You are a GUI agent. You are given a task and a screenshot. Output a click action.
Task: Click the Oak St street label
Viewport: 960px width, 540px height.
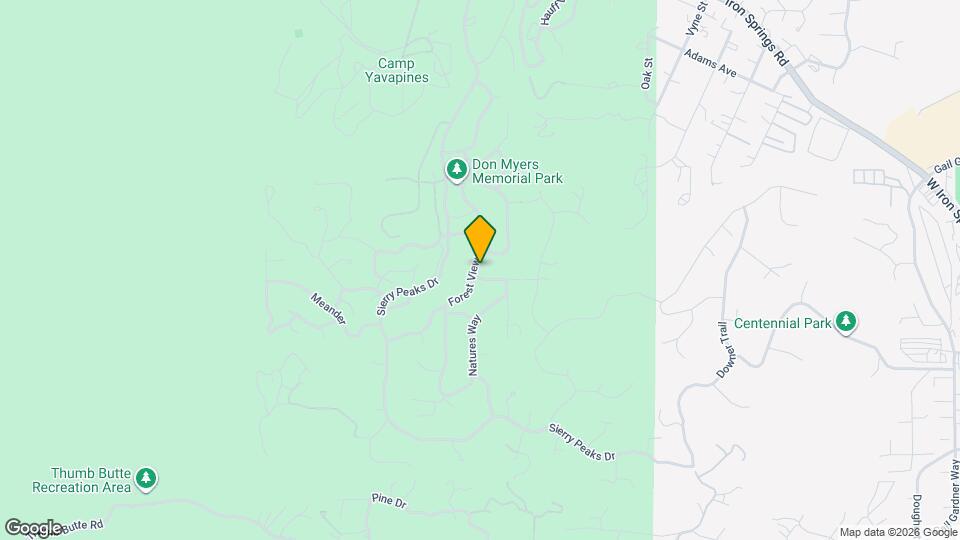[x=647, y=74]
